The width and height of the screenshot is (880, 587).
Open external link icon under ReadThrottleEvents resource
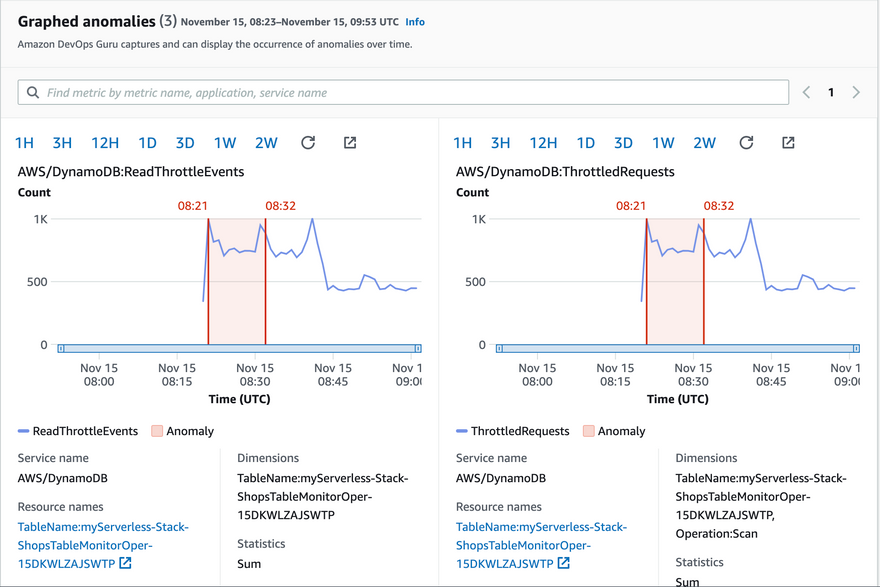pos(125,563)
